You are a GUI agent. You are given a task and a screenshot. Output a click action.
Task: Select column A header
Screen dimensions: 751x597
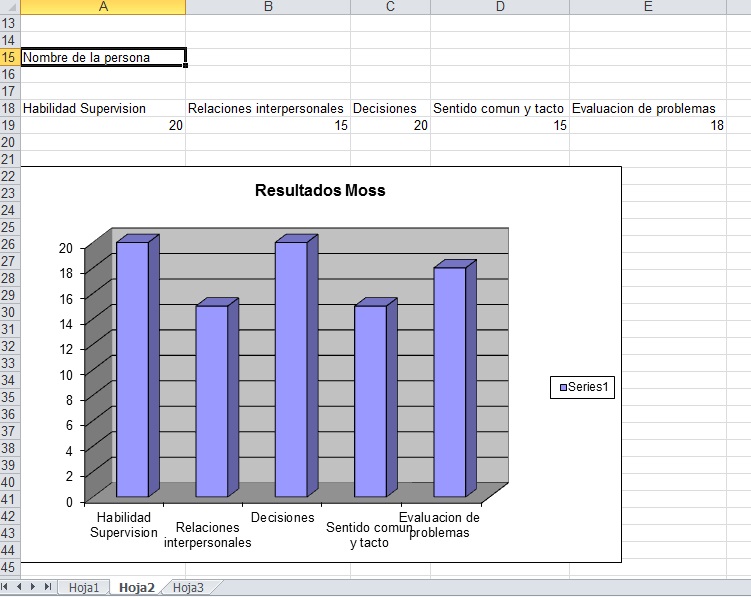[x=103, y=7]
